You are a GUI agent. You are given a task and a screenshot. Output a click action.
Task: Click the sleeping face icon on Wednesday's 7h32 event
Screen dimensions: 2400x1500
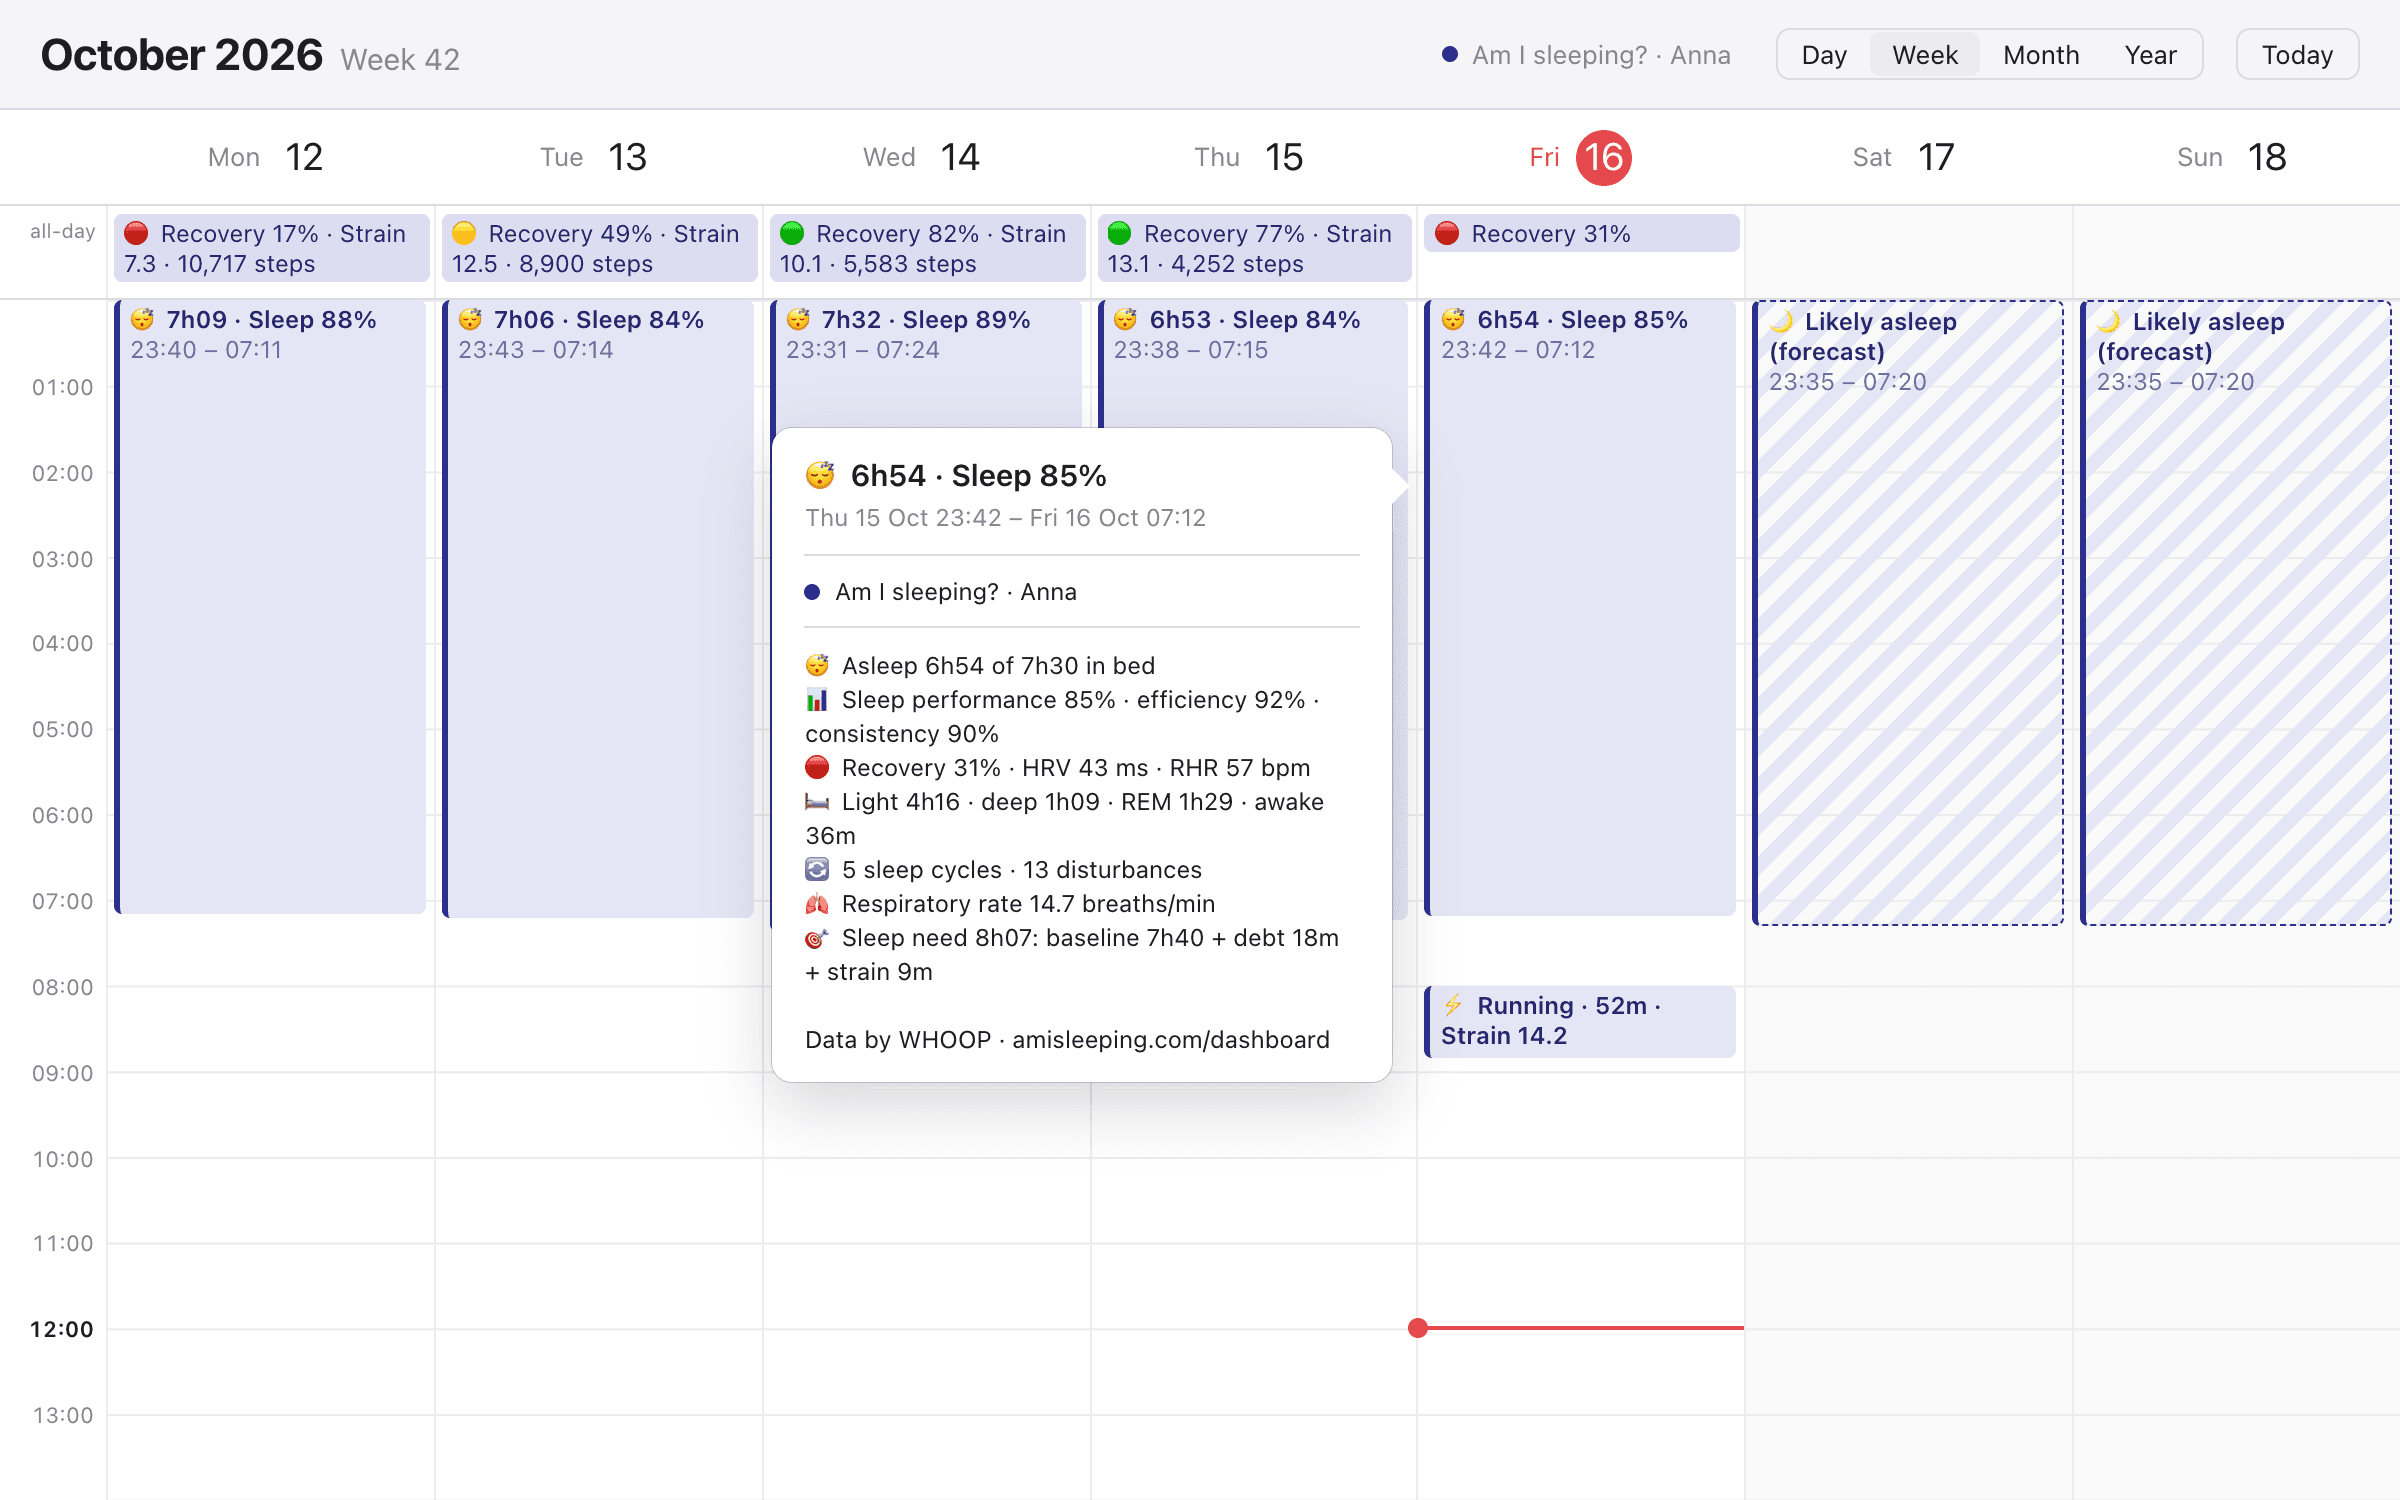[x=798, y=320]
